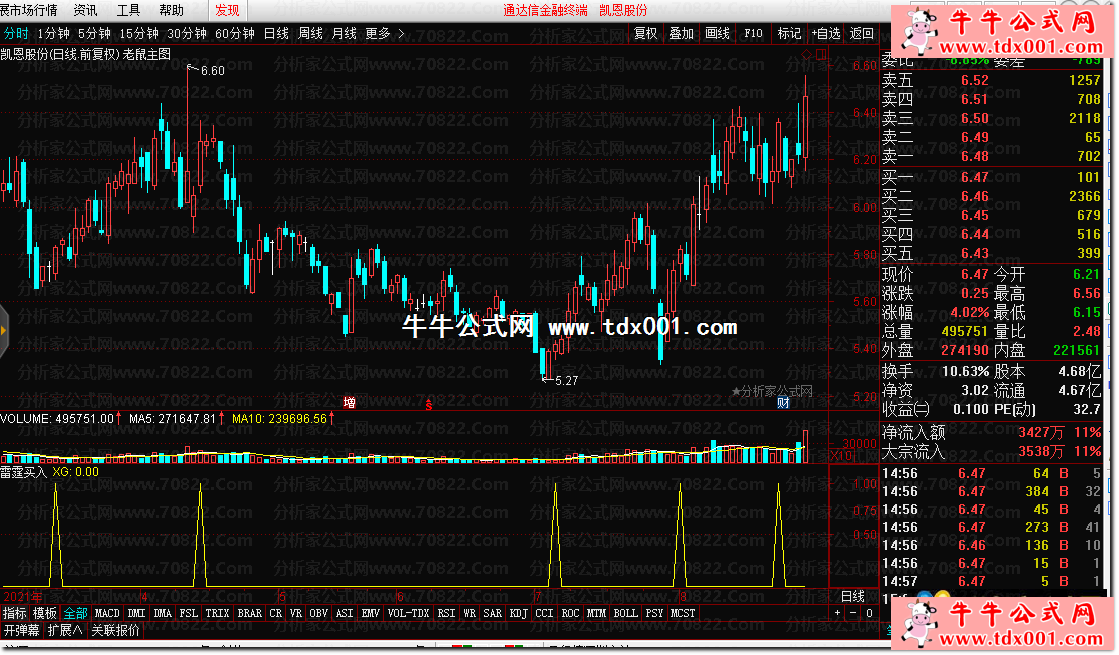Viewport: 1119px width, 655px height.
Task: Click the F10 button
Action: click(x=753, y=34)
